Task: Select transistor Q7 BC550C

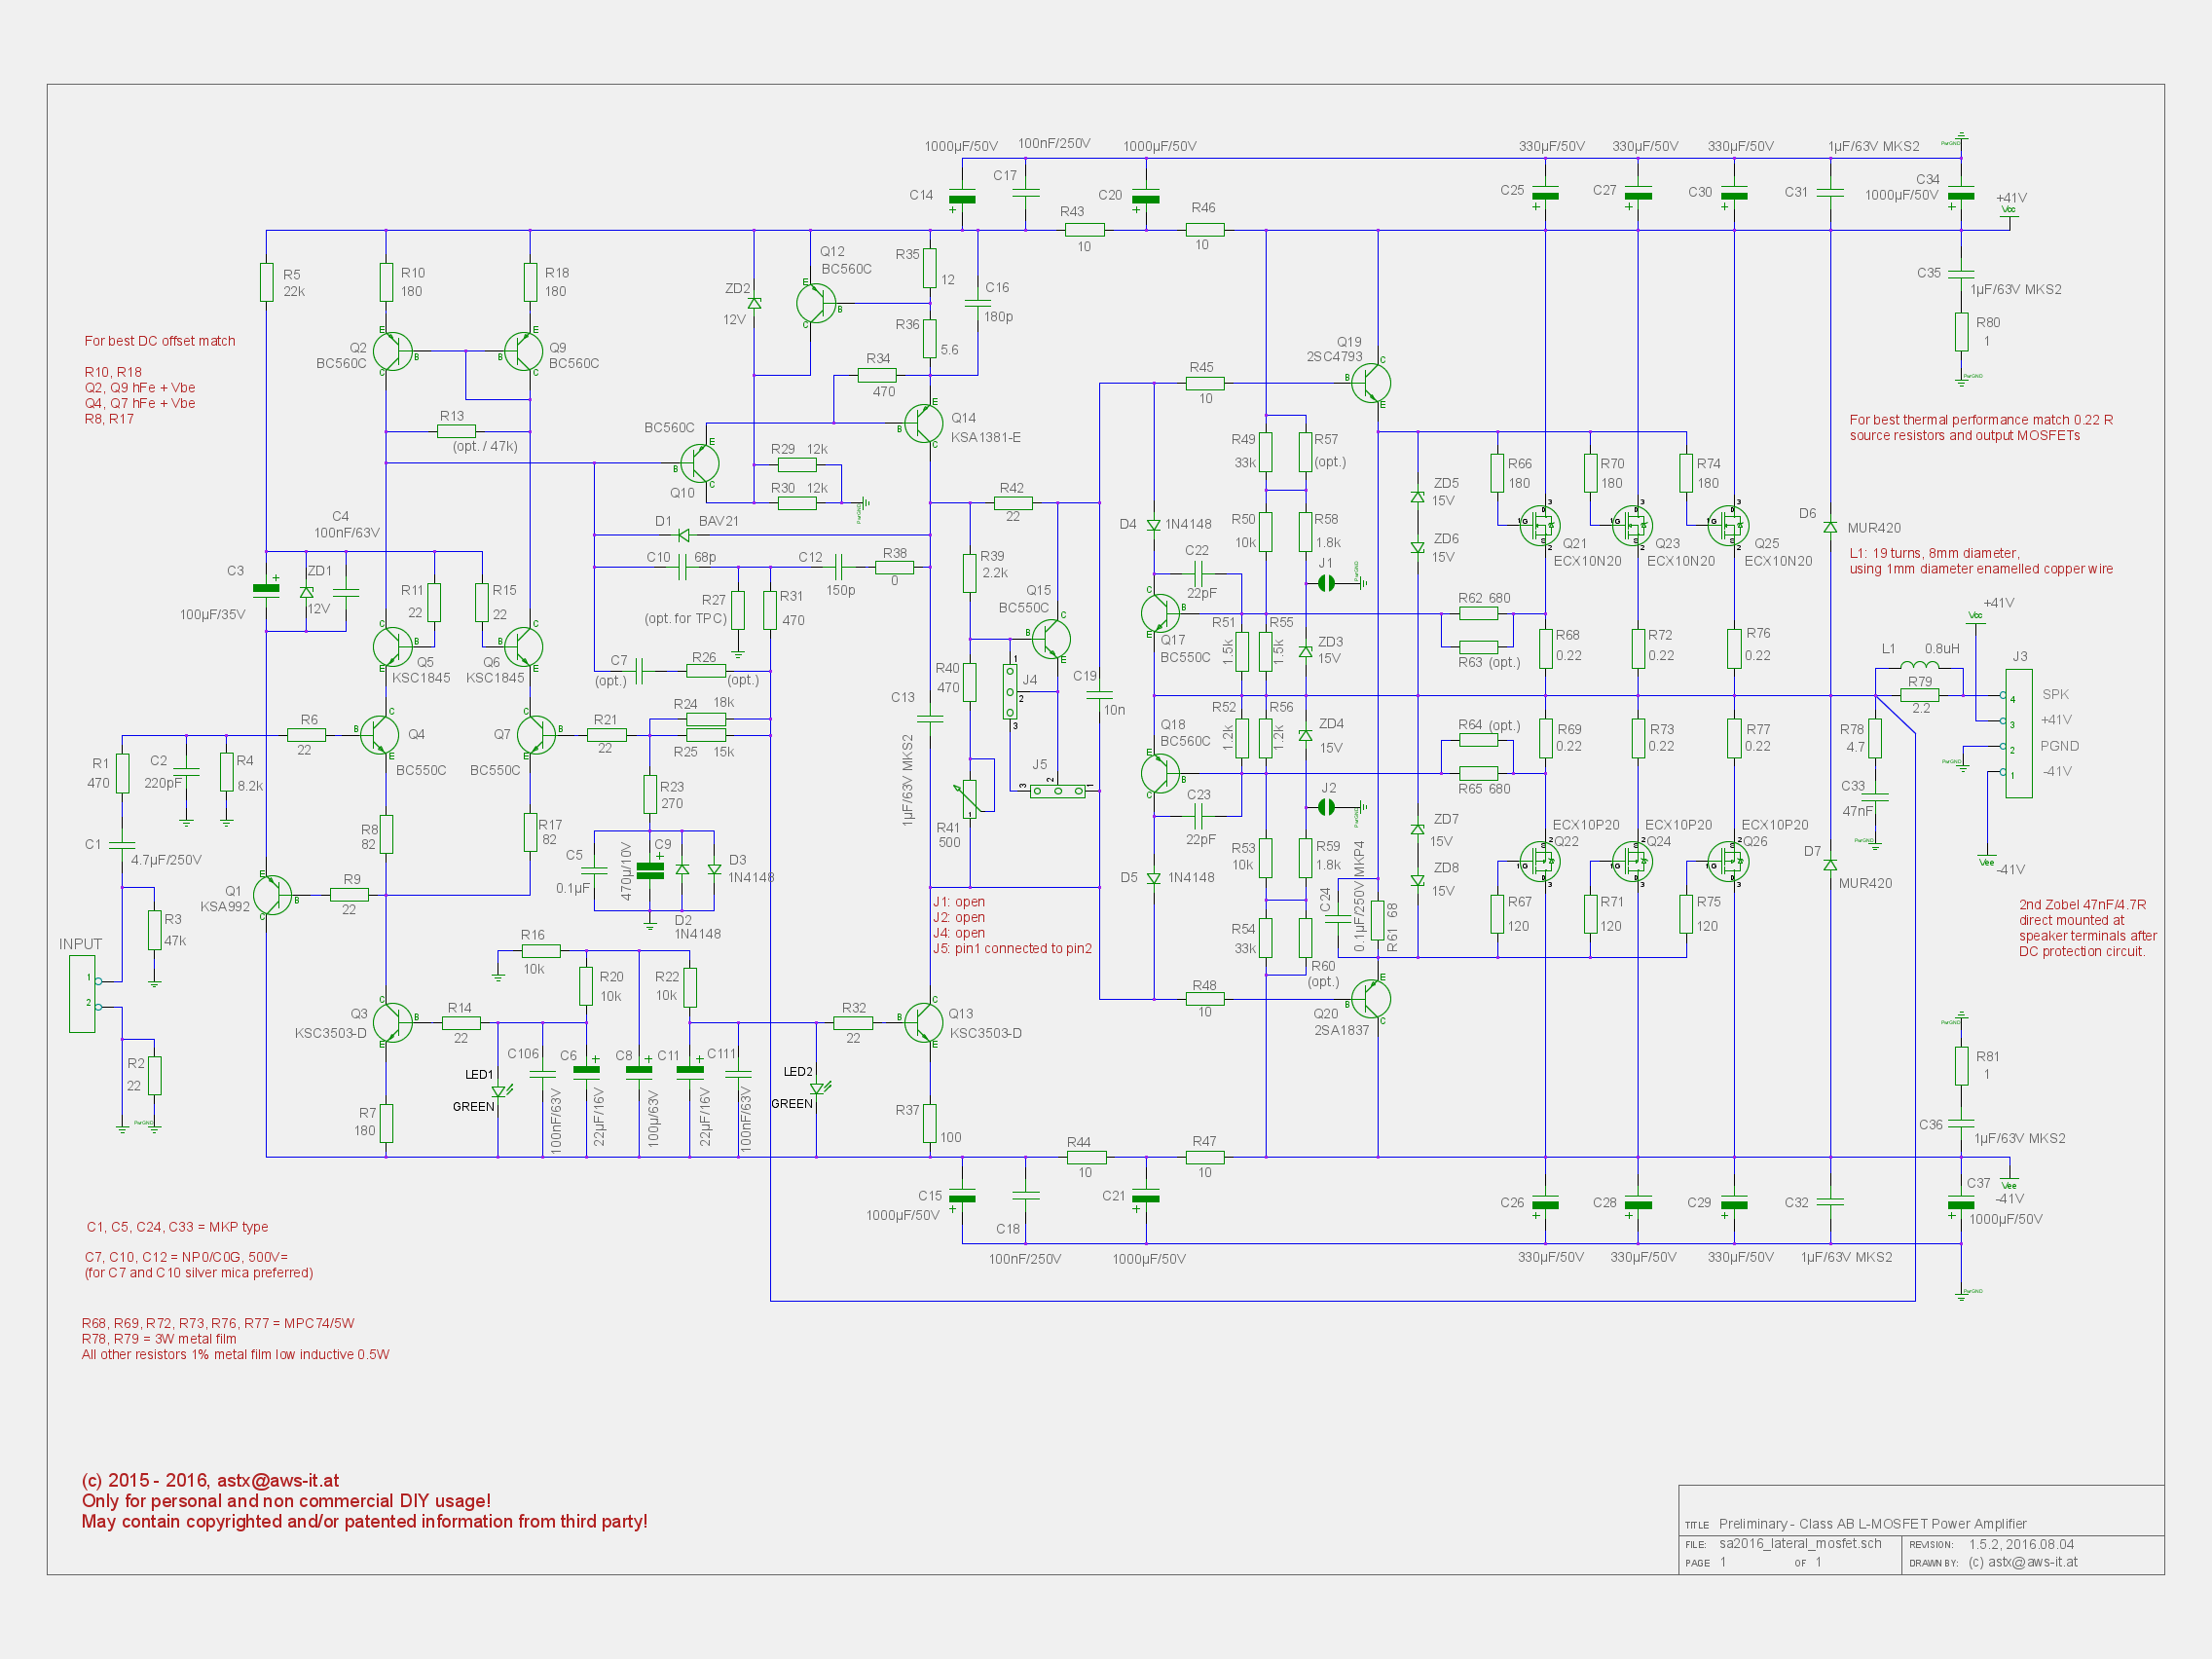Action: (x=537, y=735)
